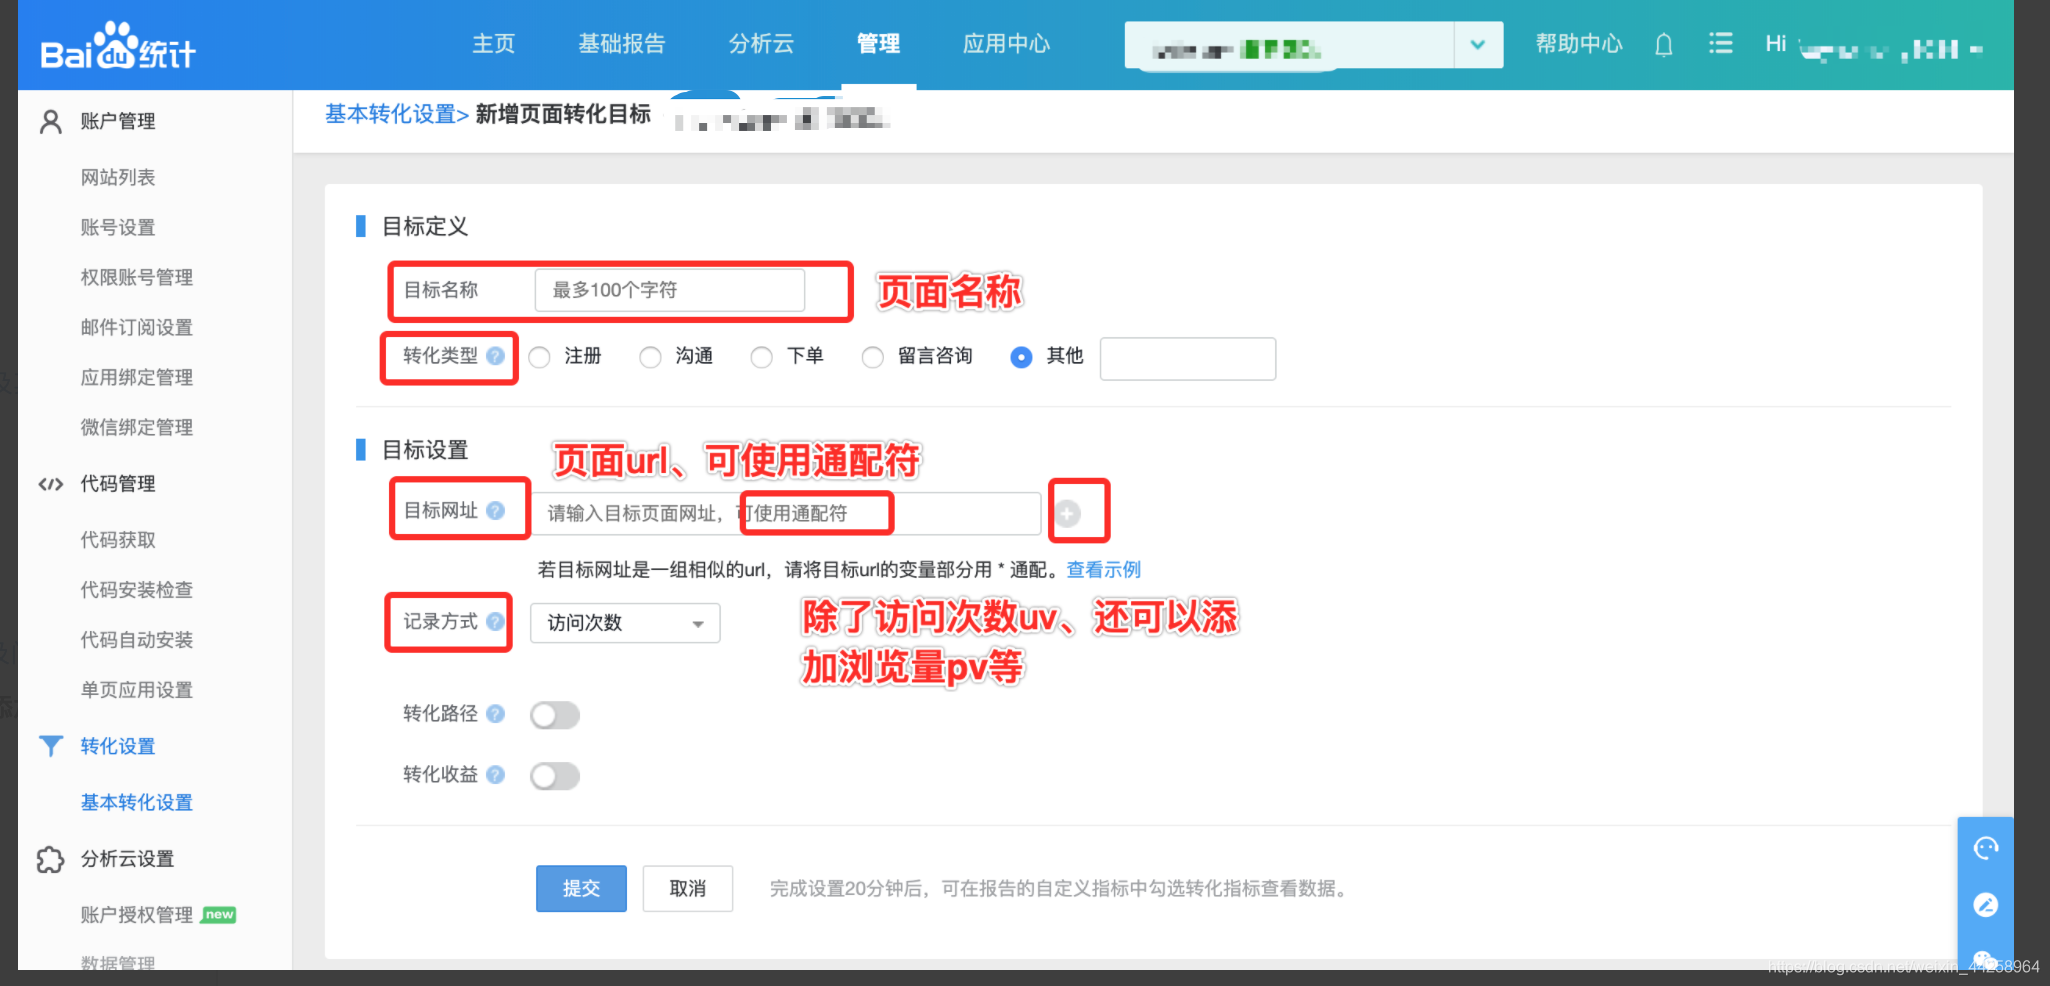Open 代码安装检查 in sidebar
The width and height of the screenshot is (2050, 986).
coord(137,590)
